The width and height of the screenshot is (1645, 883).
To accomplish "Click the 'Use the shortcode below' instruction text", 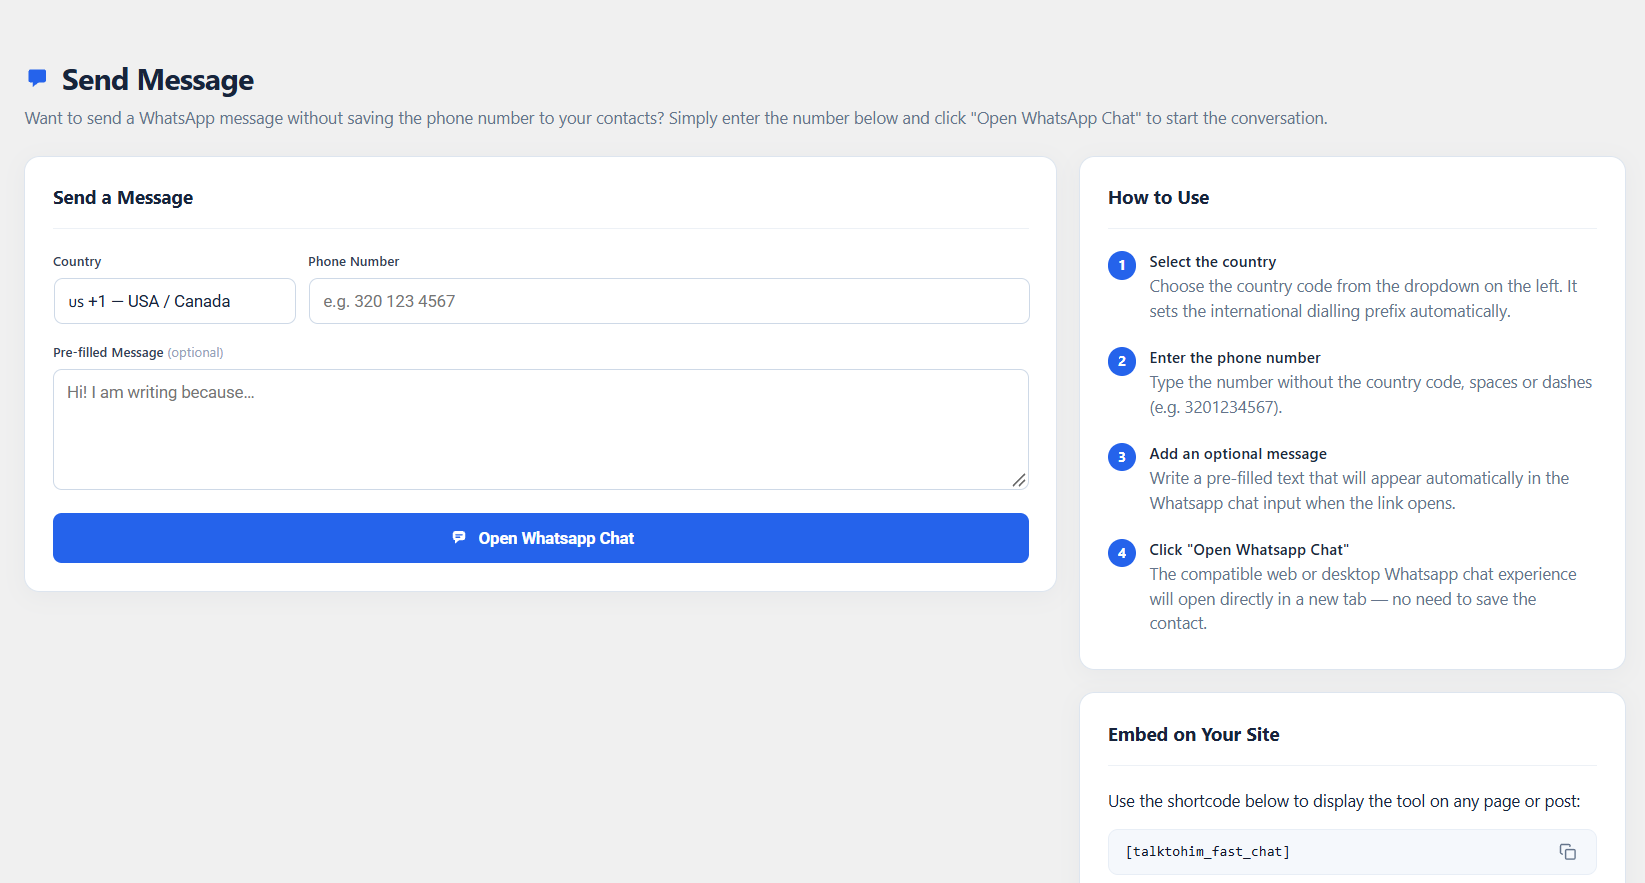I will 1344,802.
